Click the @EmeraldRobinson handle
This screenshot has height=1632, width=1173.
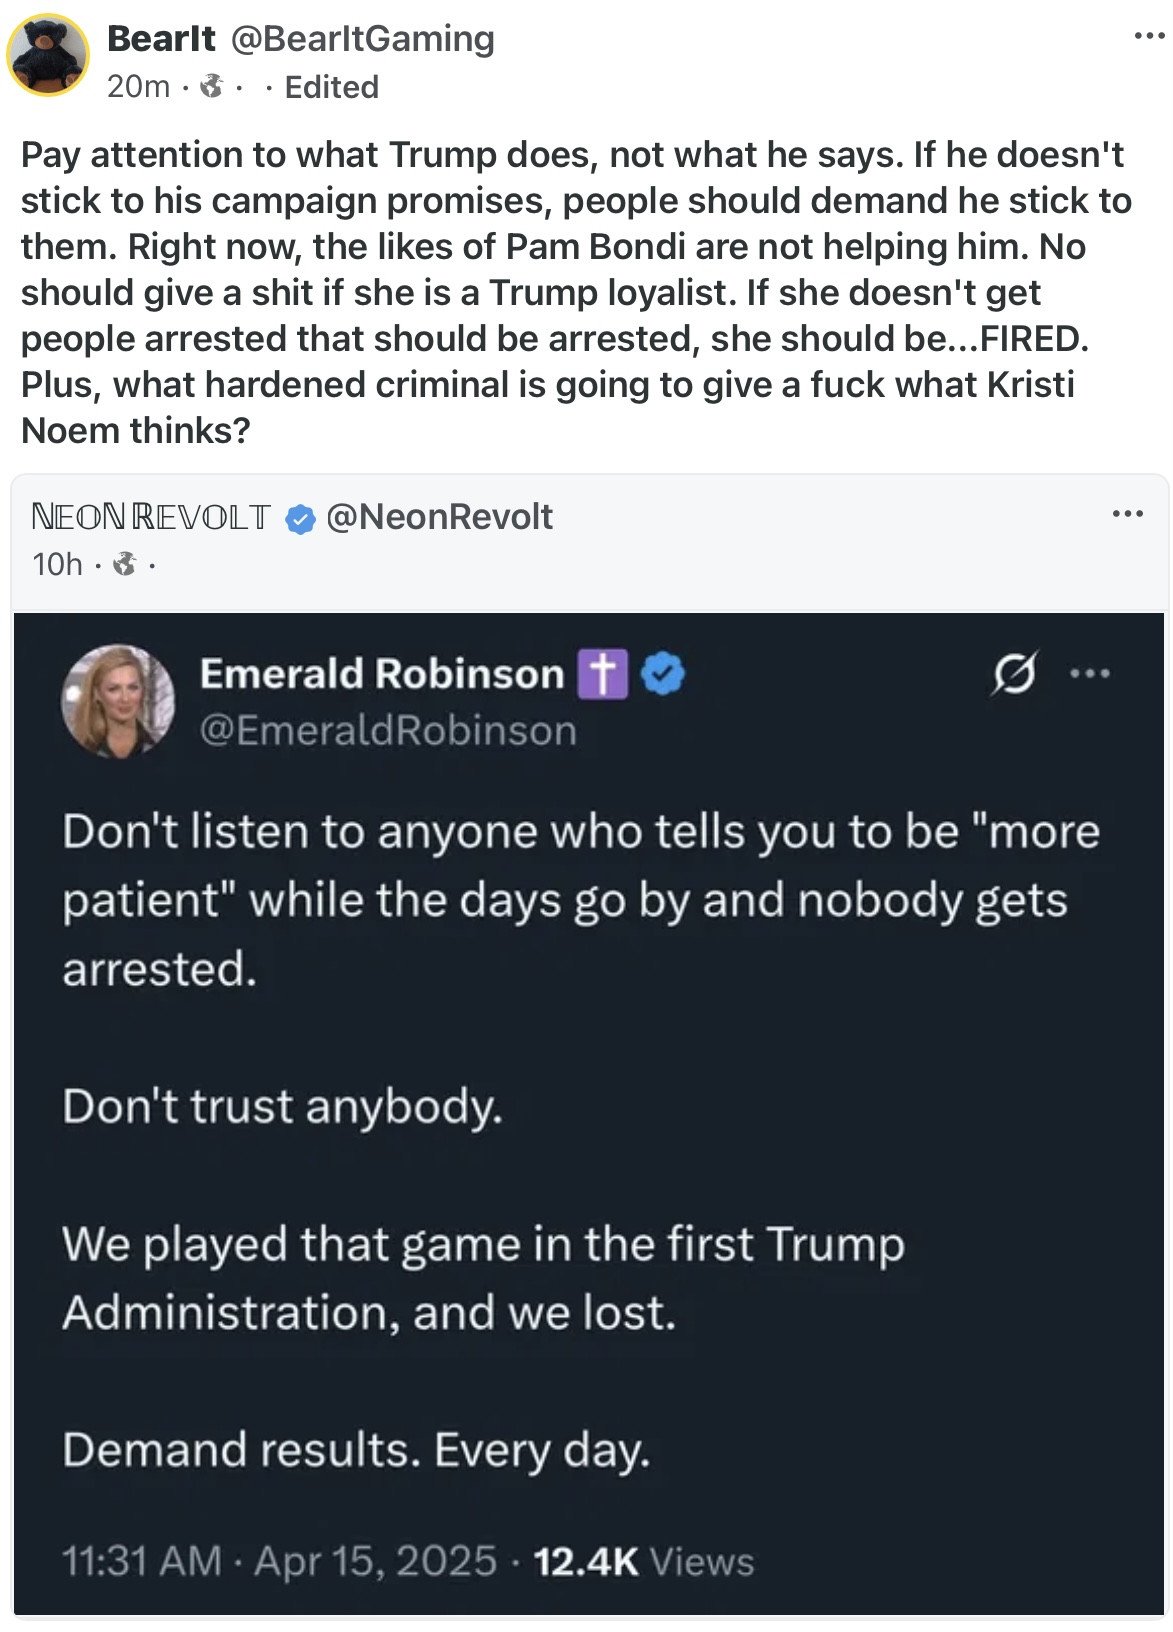click(x=388, y=731)
